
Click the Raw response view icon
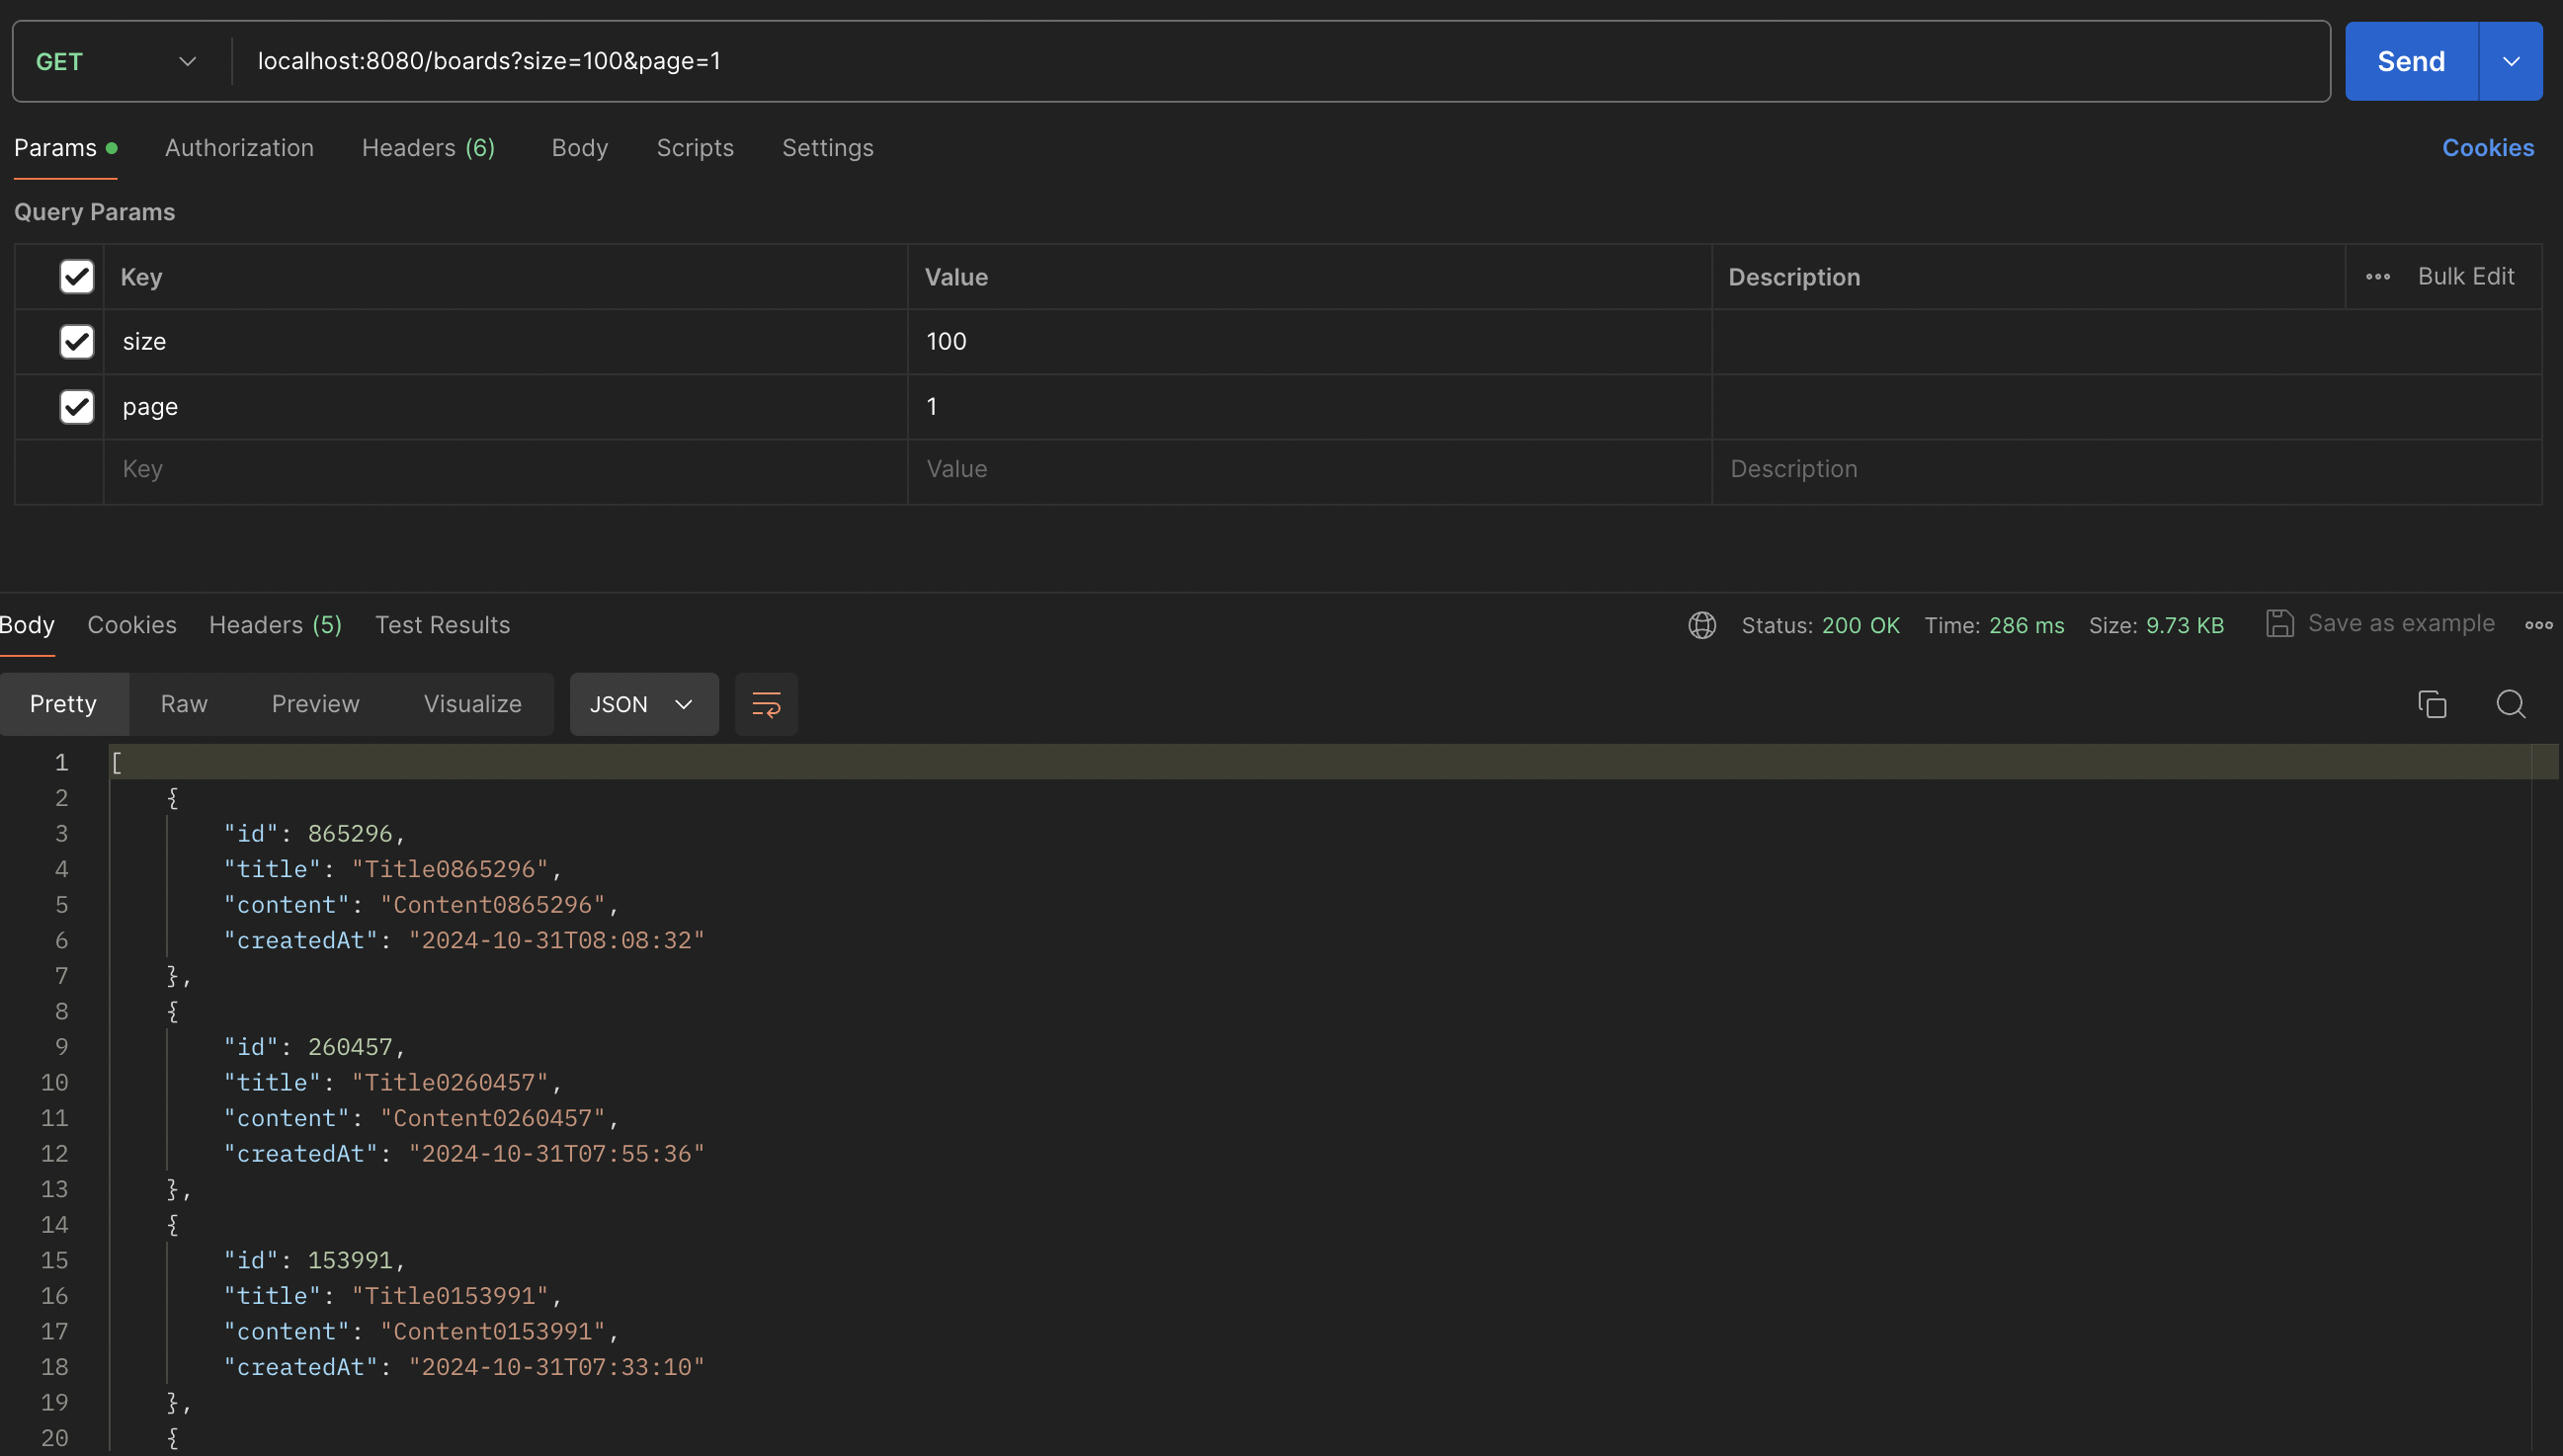point(183,702)
